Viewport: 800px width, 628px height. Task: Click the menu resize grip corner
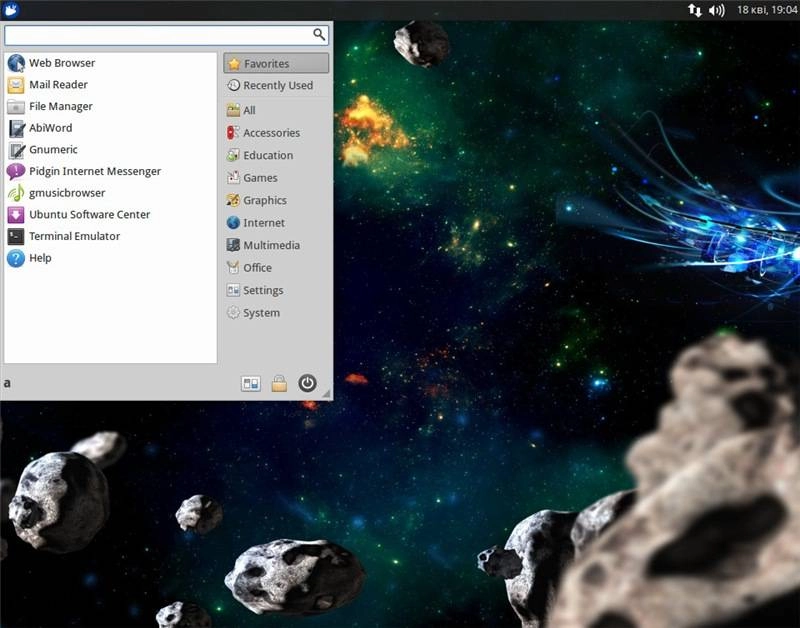[x=326, y=393]
